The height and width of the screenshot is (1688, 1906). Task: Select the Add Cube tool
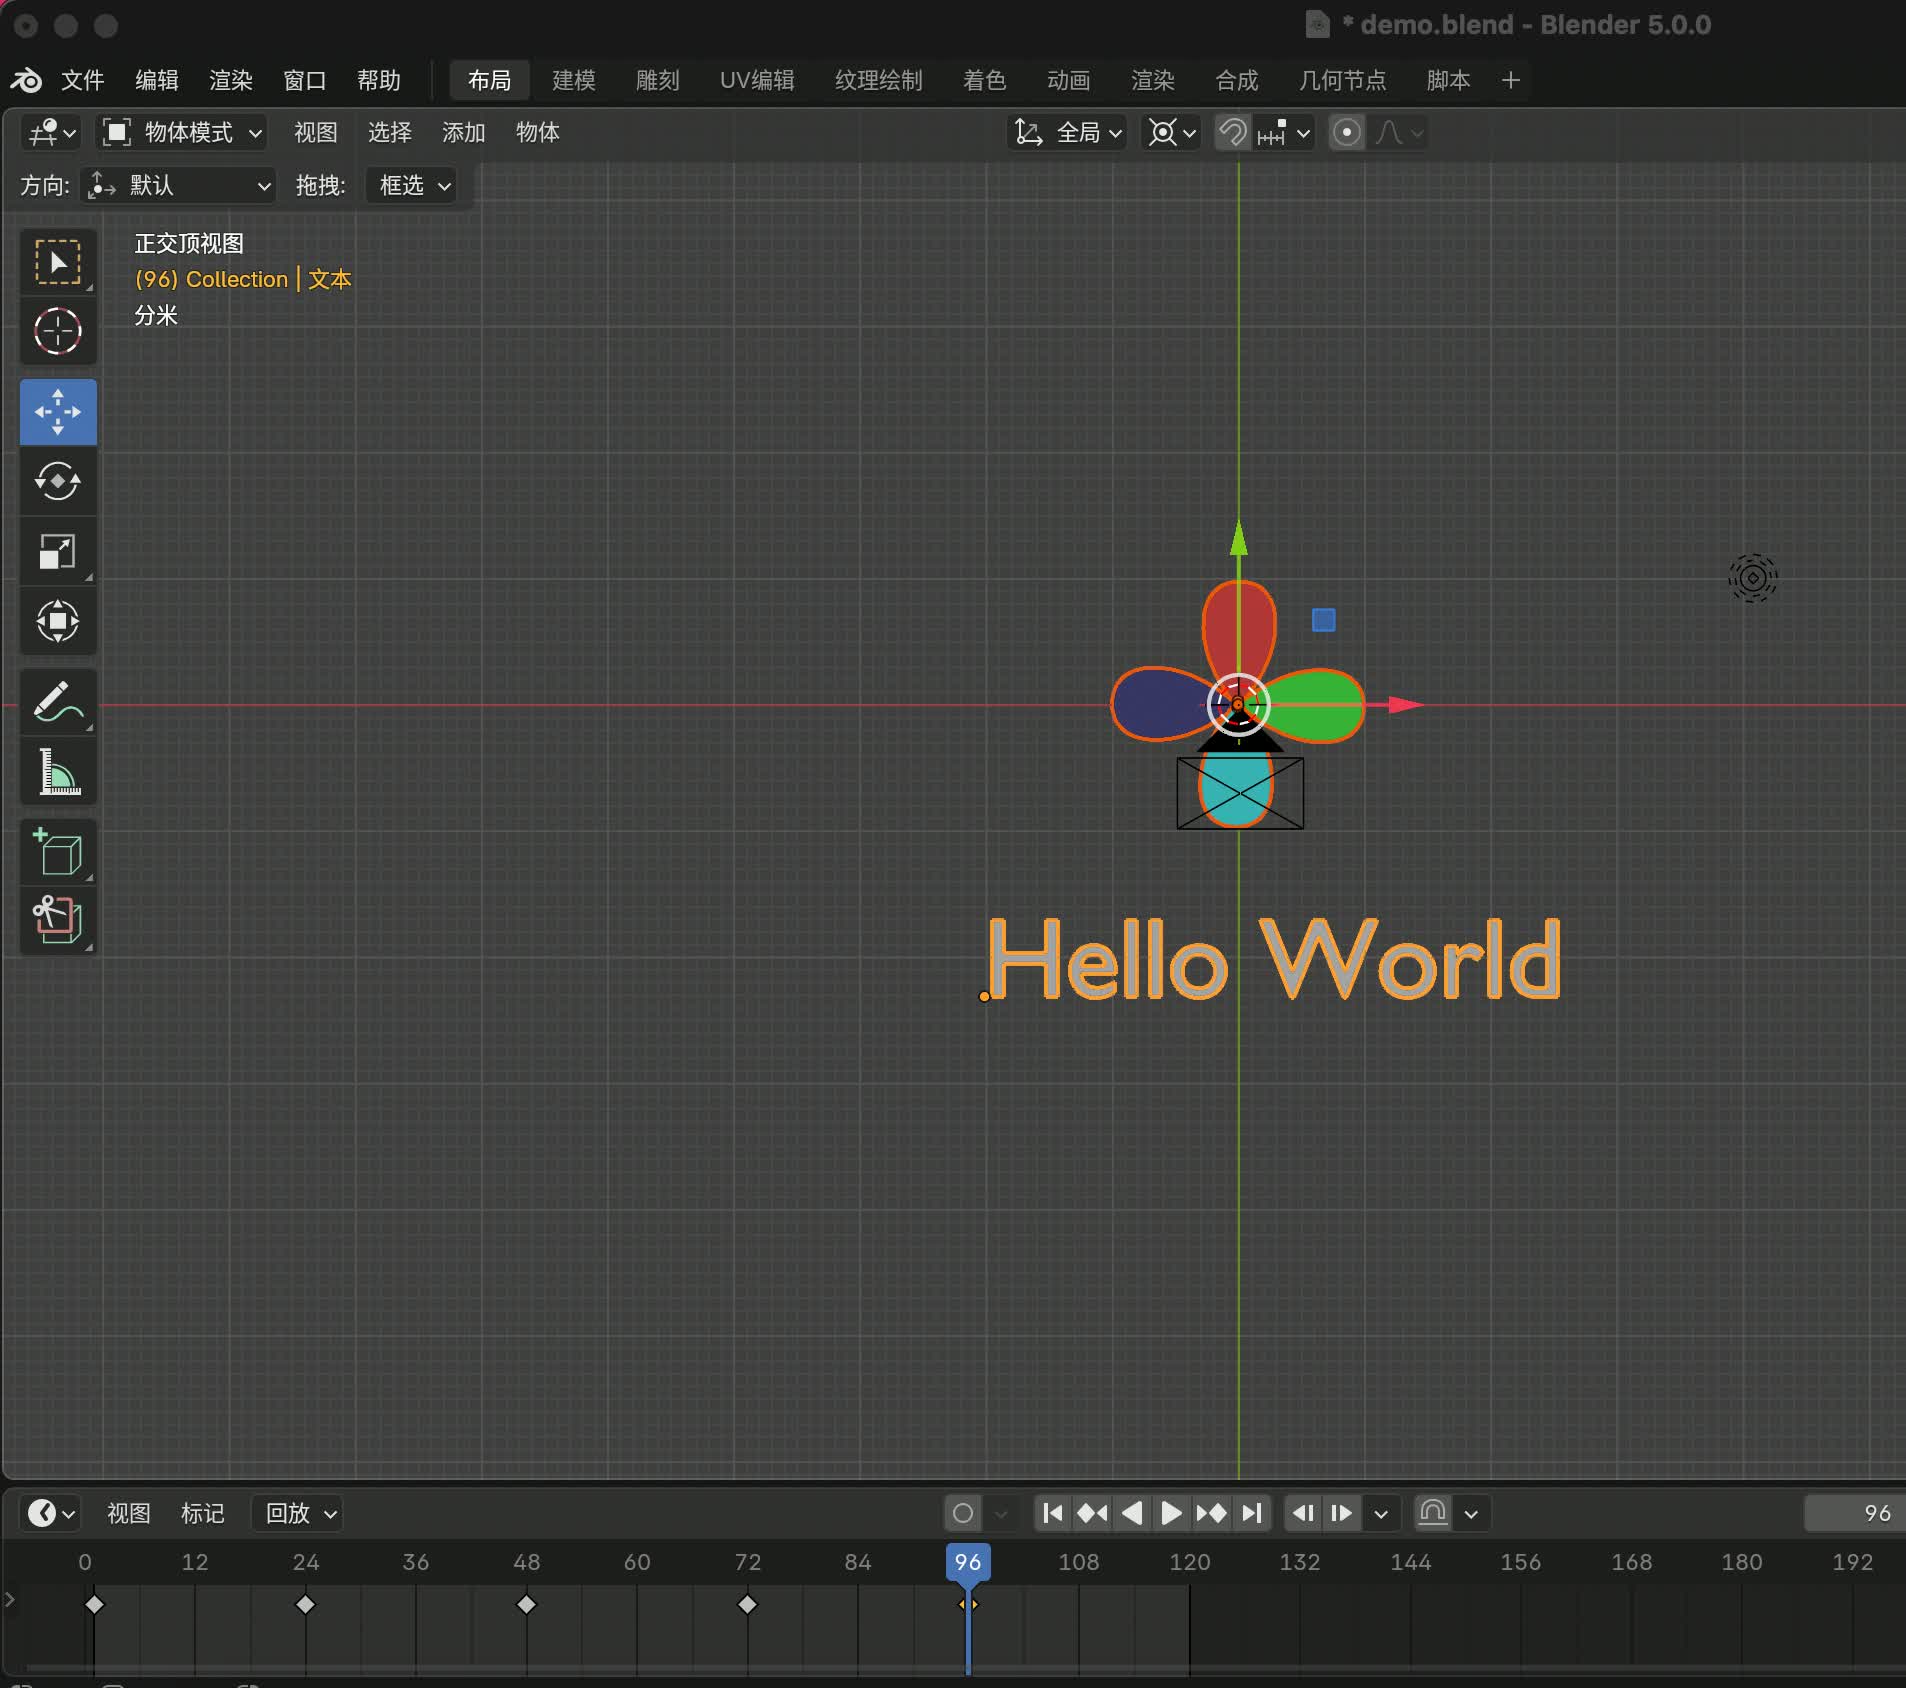[58, 853]
